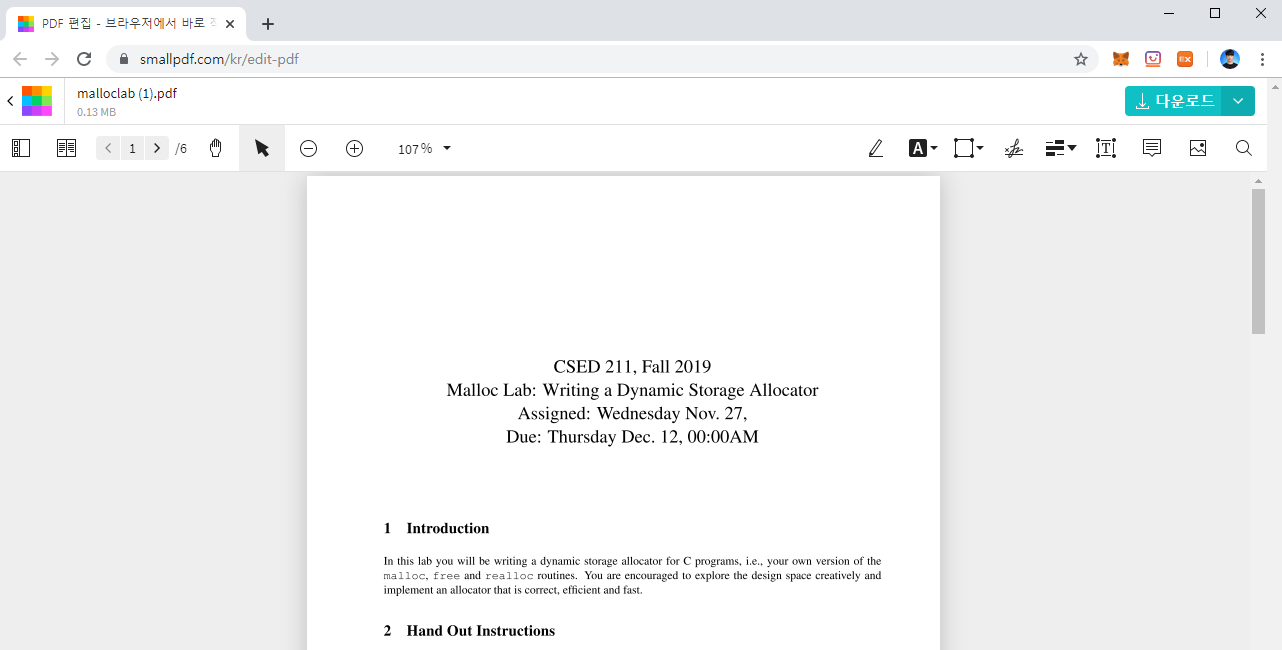Go to next page arrow
Image resolution: width=1282 pixels, height=650 pixels.
click(x=156, y=148)
